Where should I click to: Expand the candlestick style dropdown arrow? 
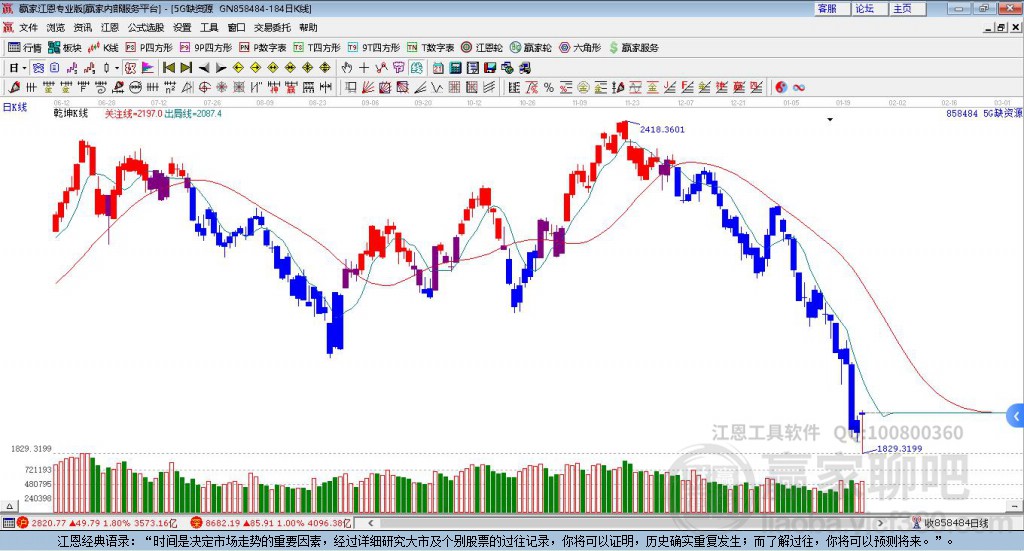(117, 68)
